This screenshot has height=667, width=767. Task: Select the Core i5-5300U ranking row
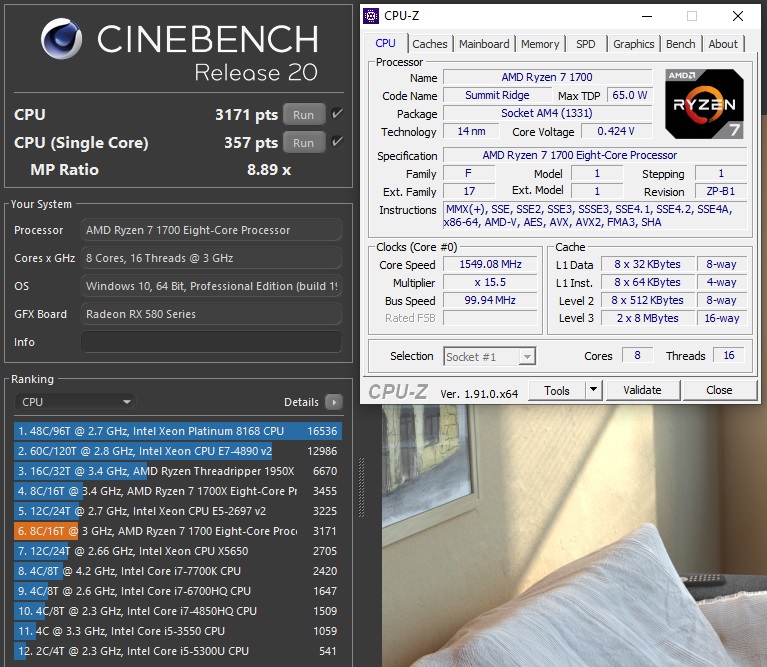coord(178,651)
